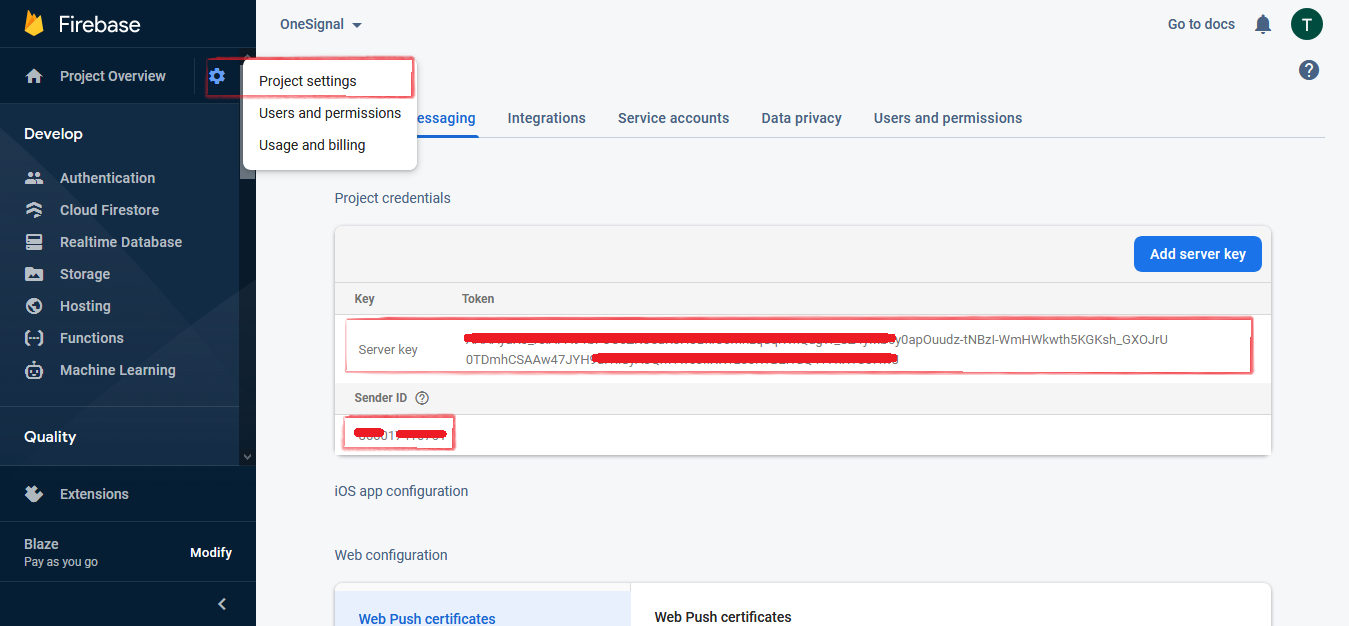The height and width of the screenshot is (626, 1349).
Task: Navigate to Hosting
Action: [x=85, y=306]
